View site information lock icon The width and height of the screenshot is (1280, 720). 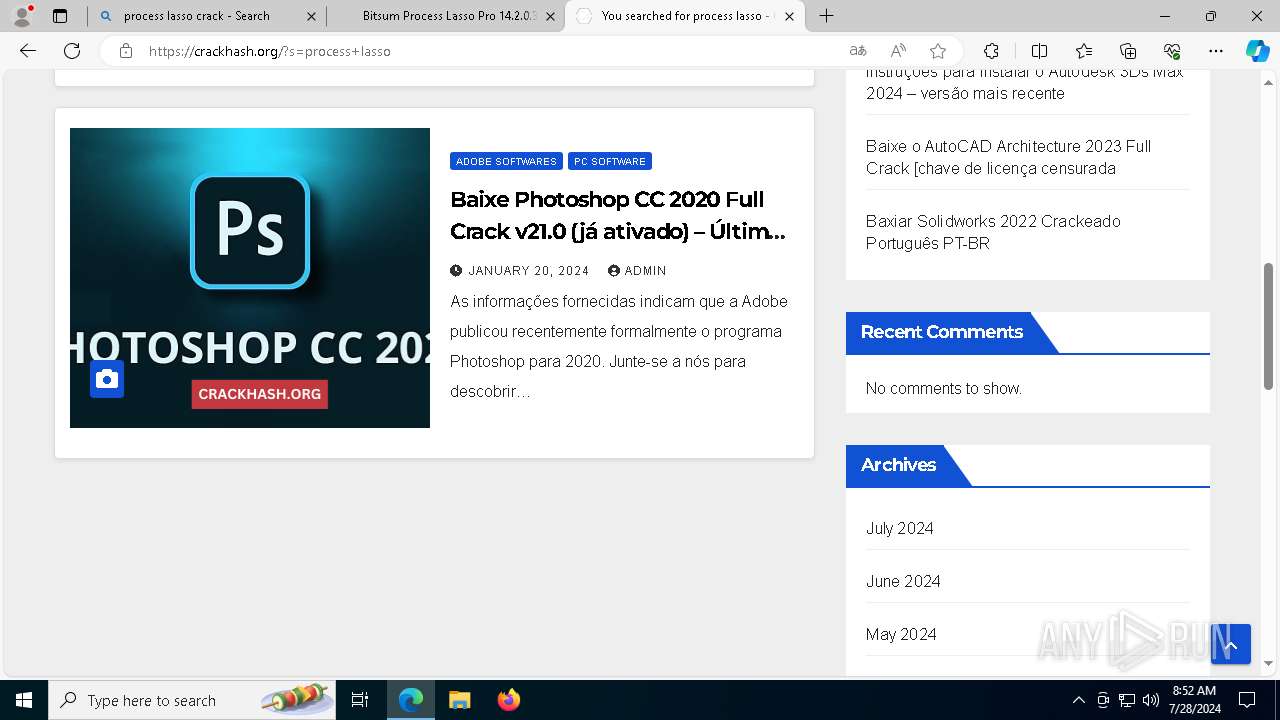click(x=126, y=51)
